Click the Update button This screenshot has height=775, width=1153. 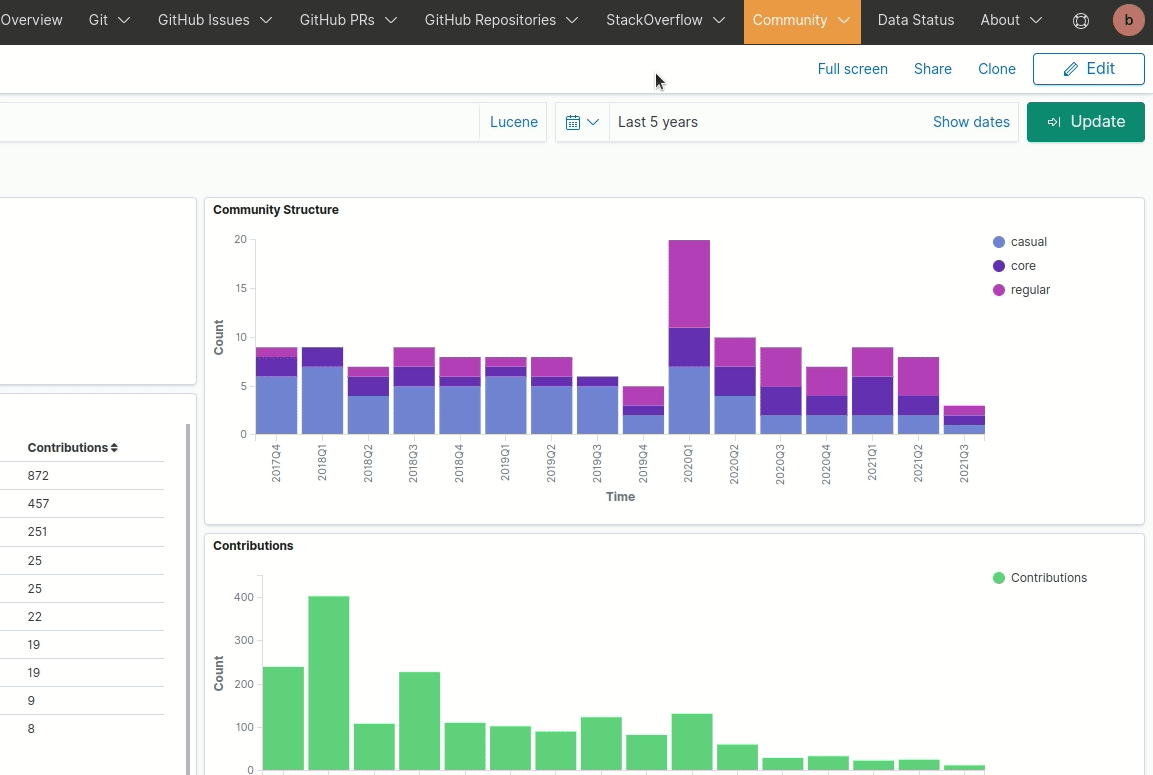[x=1086, y=121]
